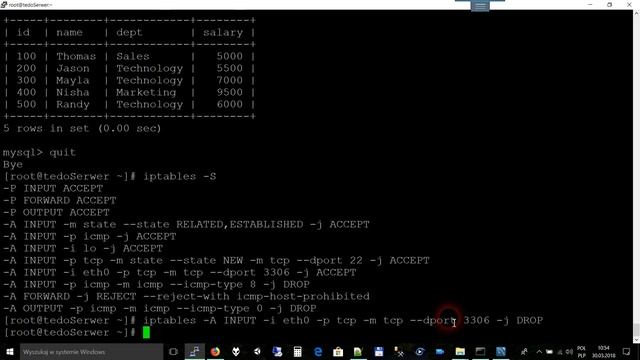Screen dimensions: 640x360
Task: Click 'Randy' in the name column
Action: click(73, 104)
